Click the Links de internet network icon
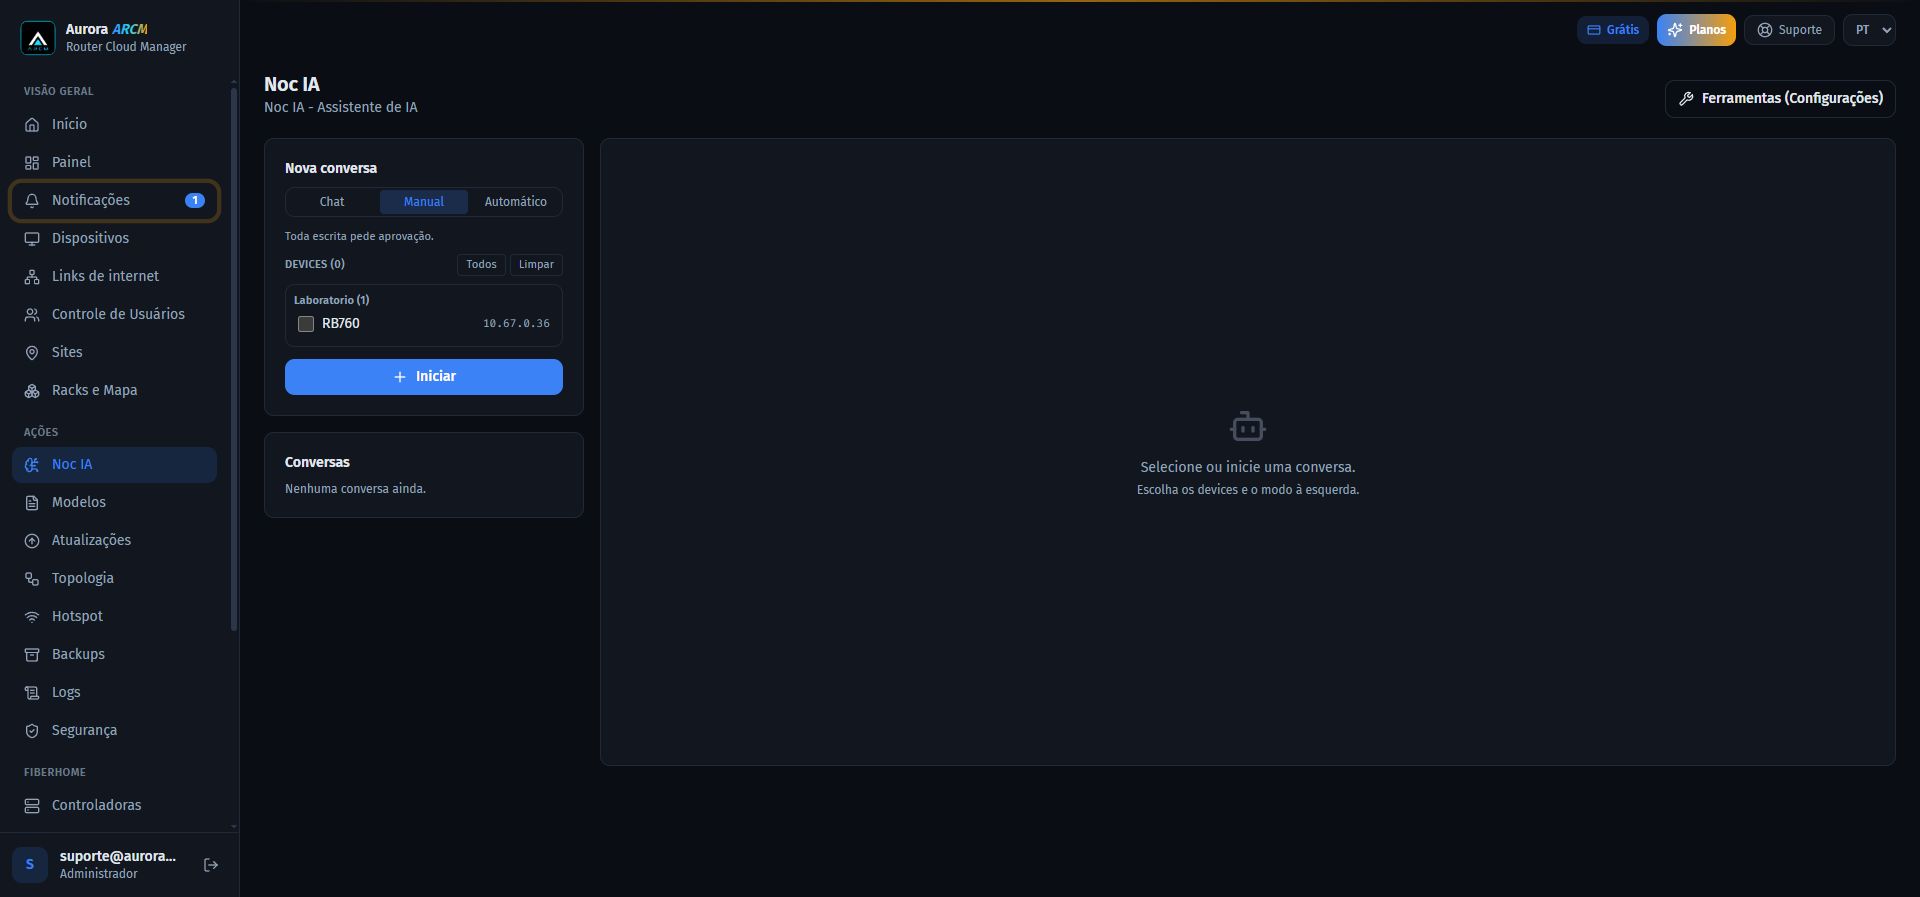Image resolution: width=1920 pixels, height=897 pixels. click(32, 277)
